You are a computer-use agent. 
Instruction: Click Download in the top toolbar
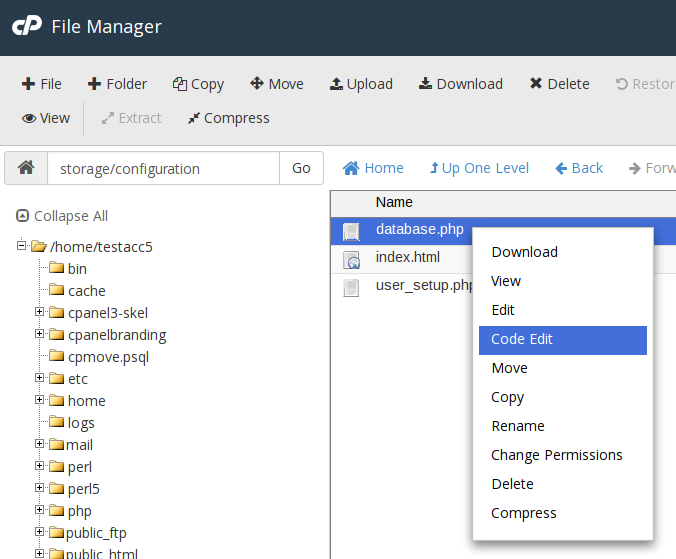460,84
